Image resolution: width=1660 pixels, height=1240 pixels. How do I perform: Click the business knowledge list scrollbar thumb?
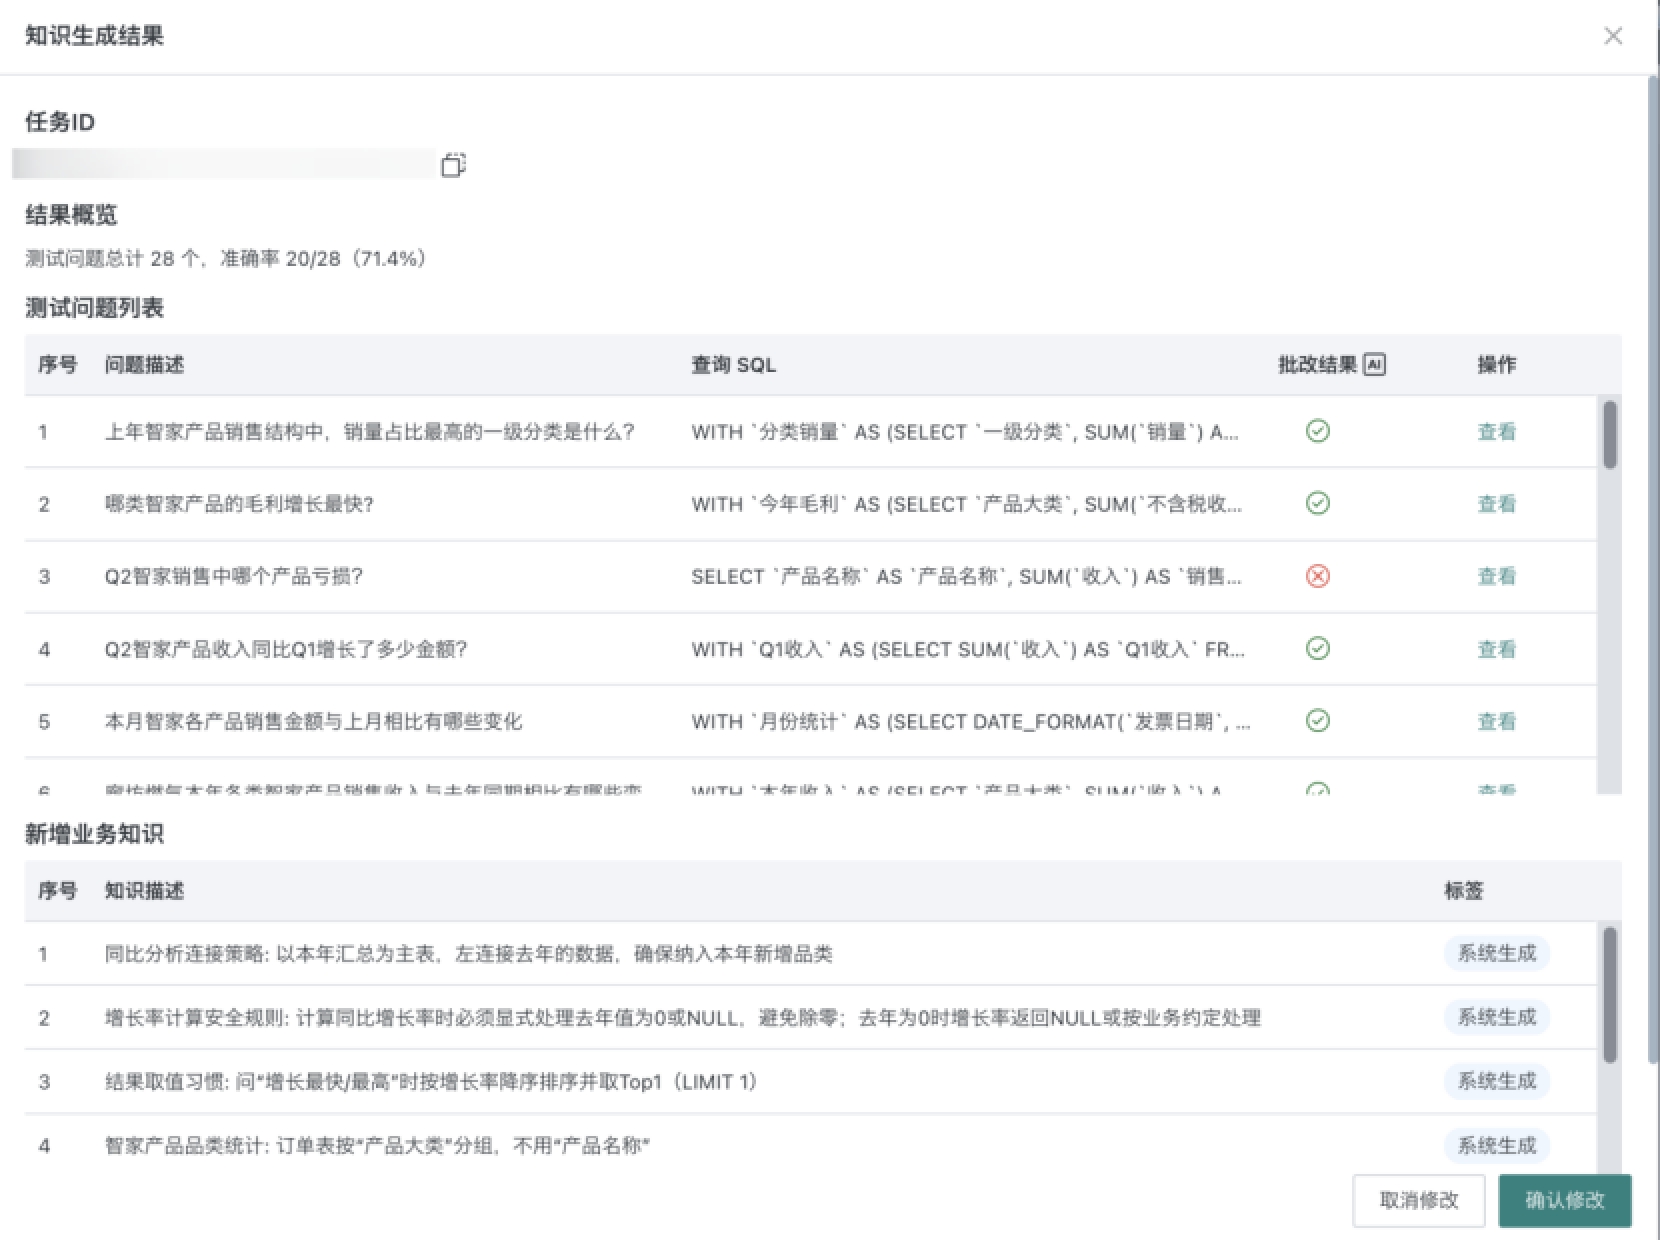pos(1609,995)
